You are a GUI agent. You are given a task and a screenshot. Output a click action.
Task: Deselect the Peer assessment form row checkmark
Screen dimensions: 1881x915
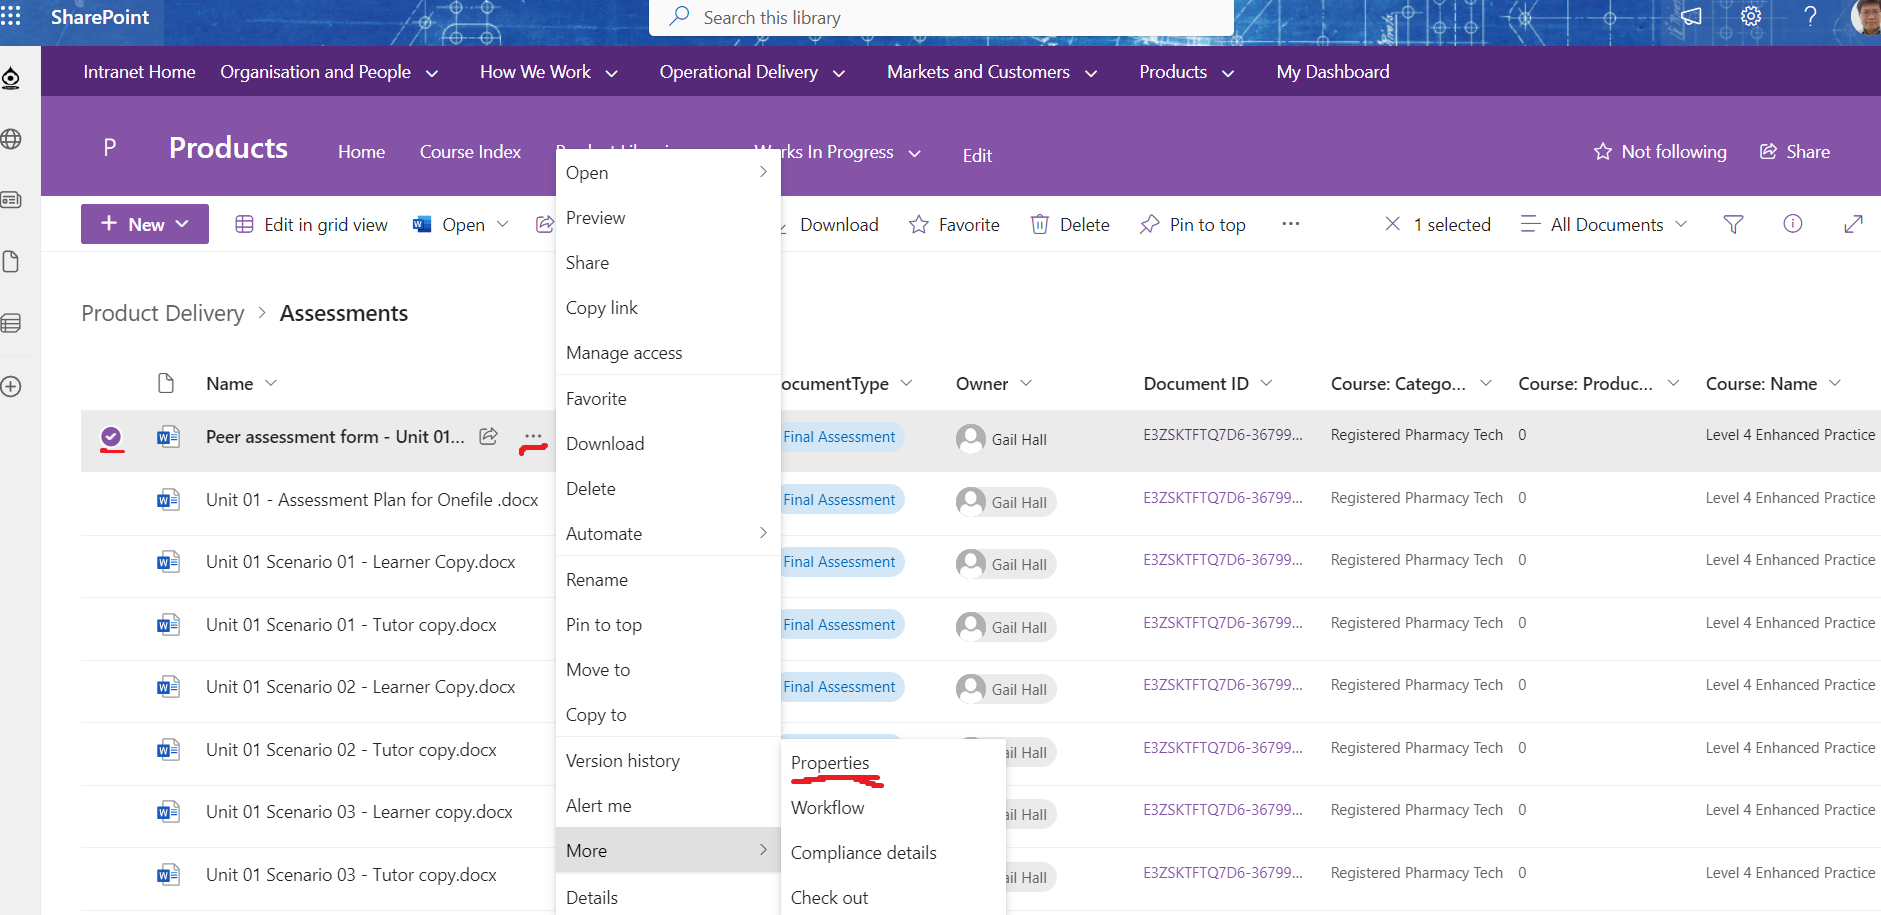[111, 436]
